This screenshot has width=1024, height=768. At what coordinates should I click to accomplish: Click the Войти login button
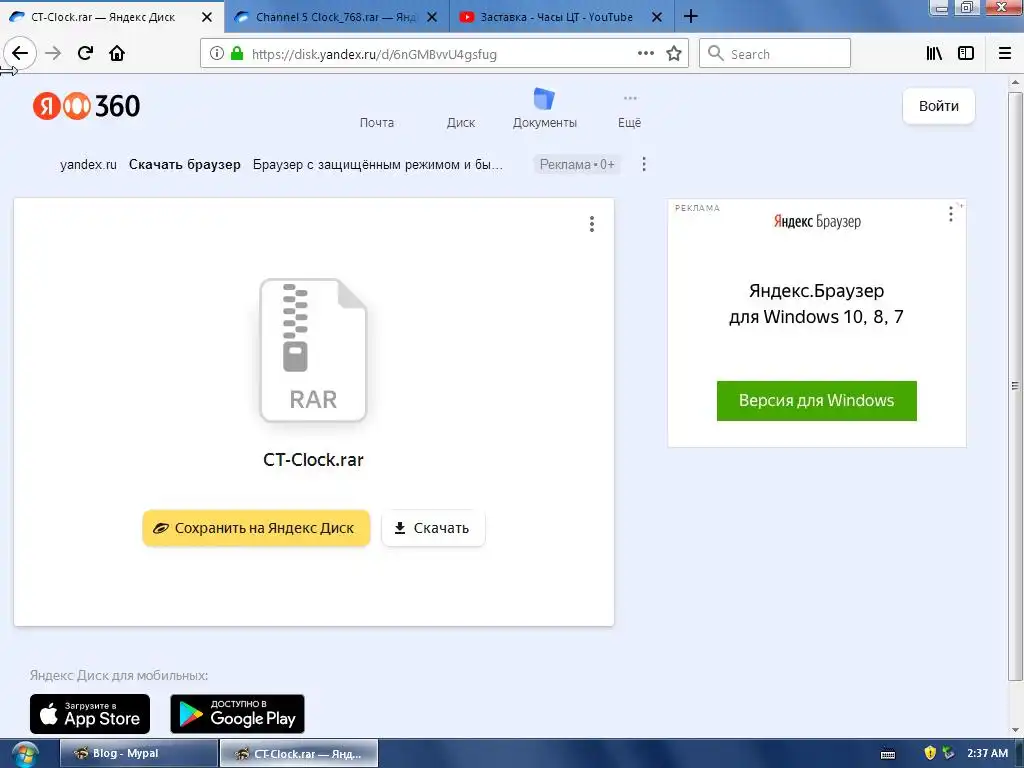938,106
